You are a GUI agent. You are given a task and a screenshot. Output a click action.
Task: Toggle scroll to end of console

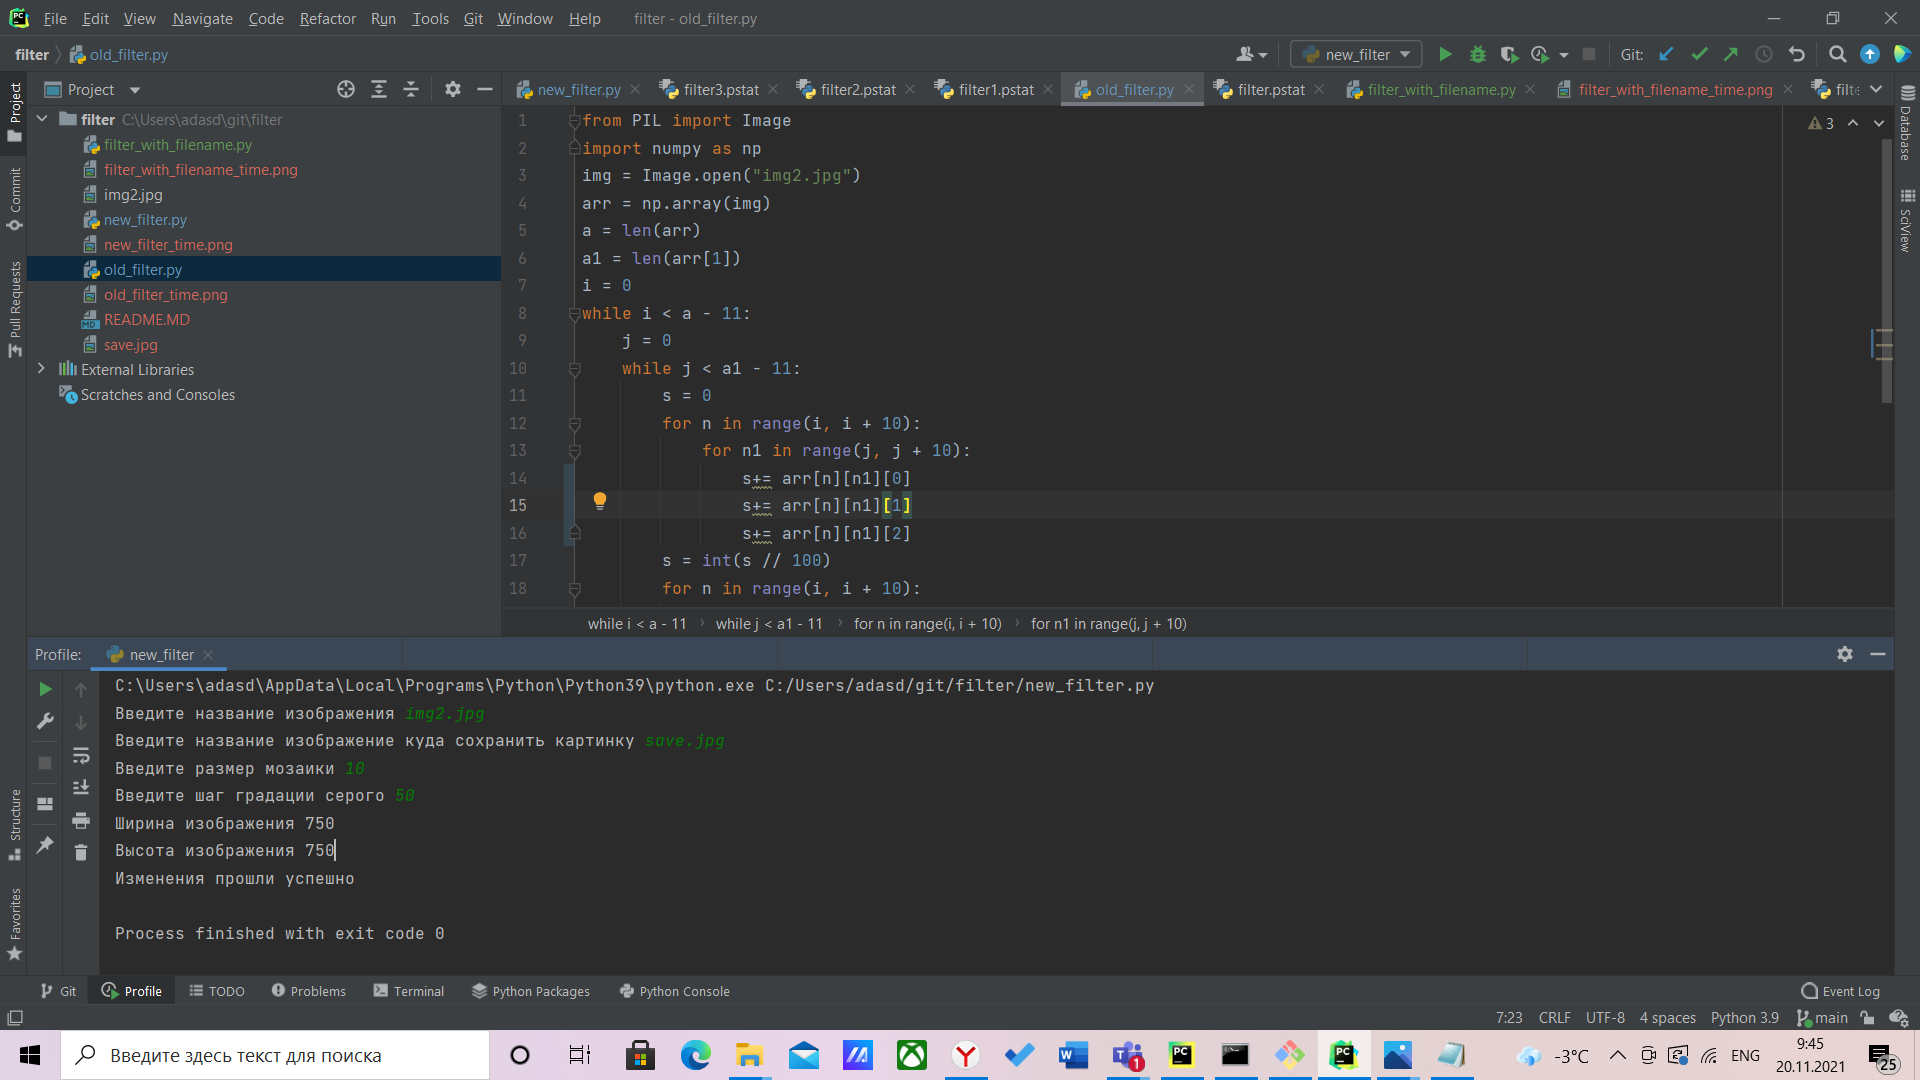click(x=81, y=788)
